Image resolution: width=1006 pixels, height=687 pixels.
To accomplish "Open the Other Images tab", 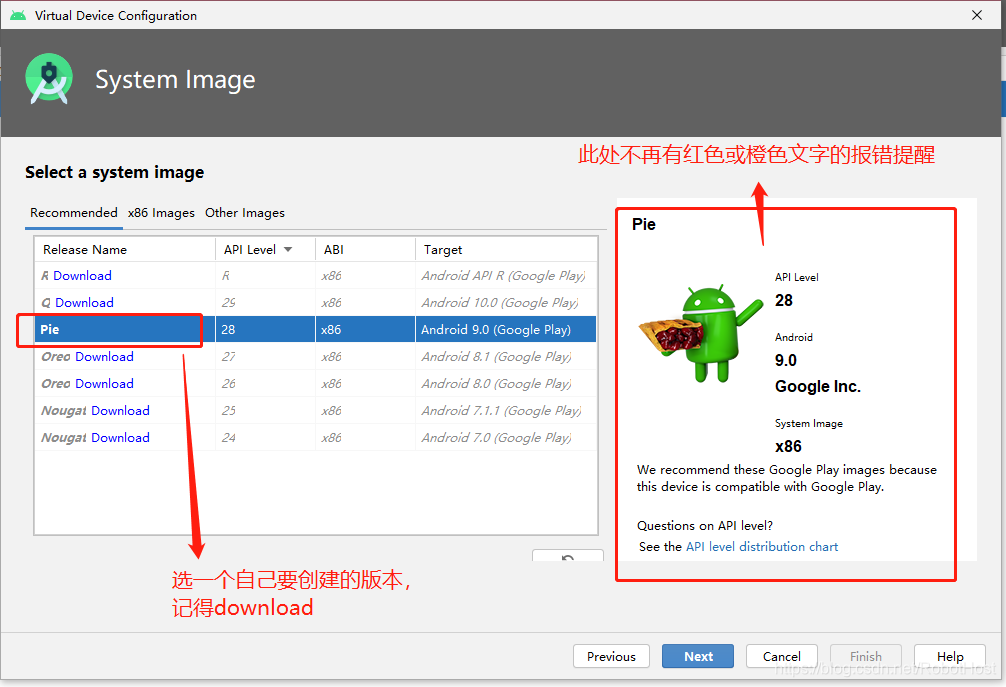I will (244, 213).
